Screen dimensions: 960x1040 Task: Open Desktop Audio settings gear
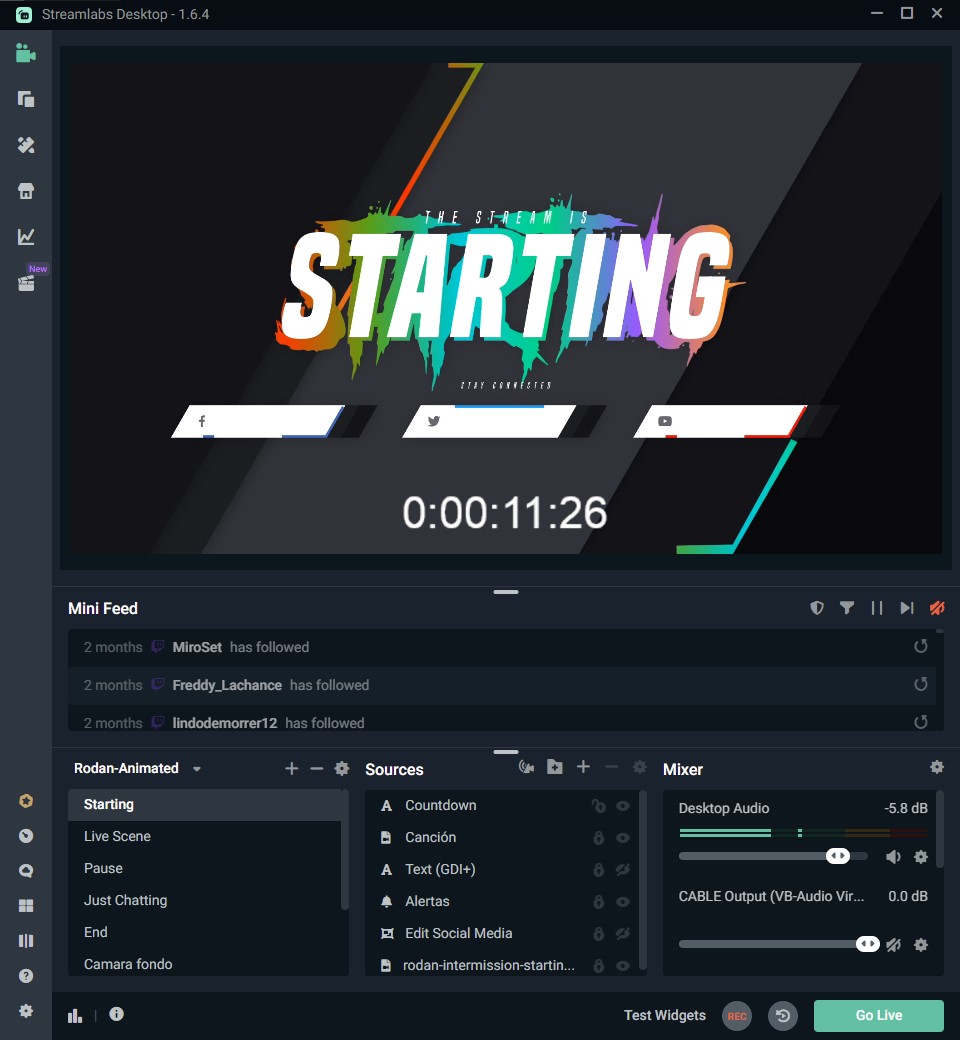pyautogui.click(x=921, y=857)
